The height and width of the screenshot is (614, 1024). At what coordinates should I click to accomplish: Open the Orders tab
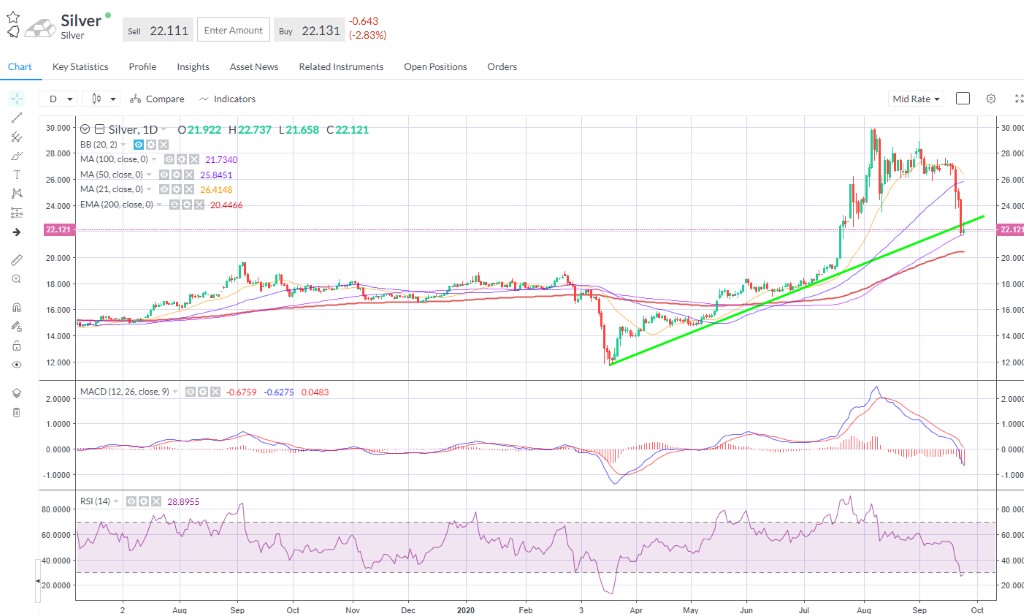(x=502, y=67)
